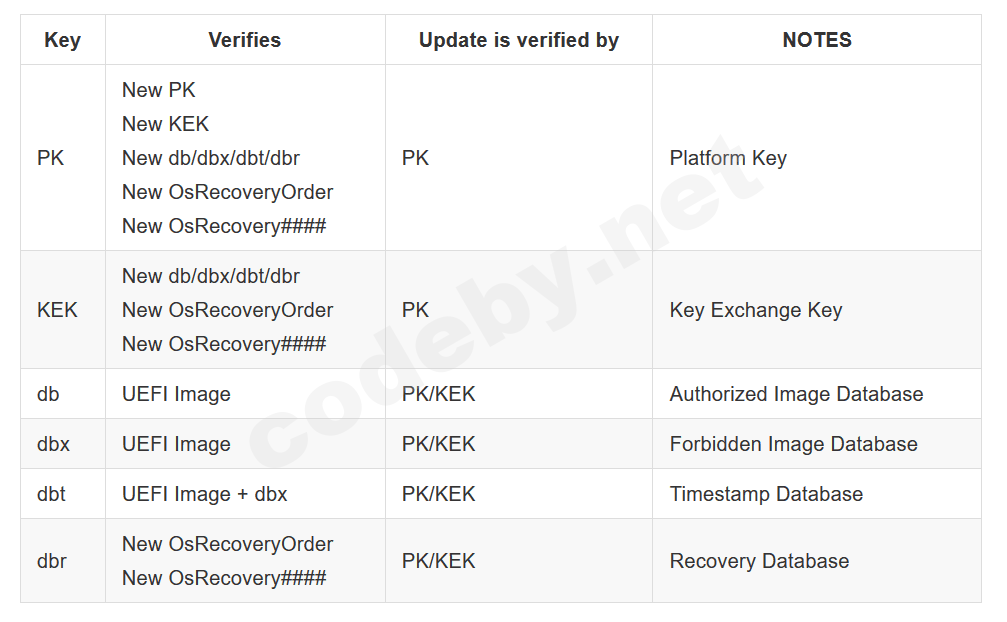Image resolution: width=1007 pixels, height=622 pixels.
Task: Click the "Authorized Image Database" cell
Action: 796,394
